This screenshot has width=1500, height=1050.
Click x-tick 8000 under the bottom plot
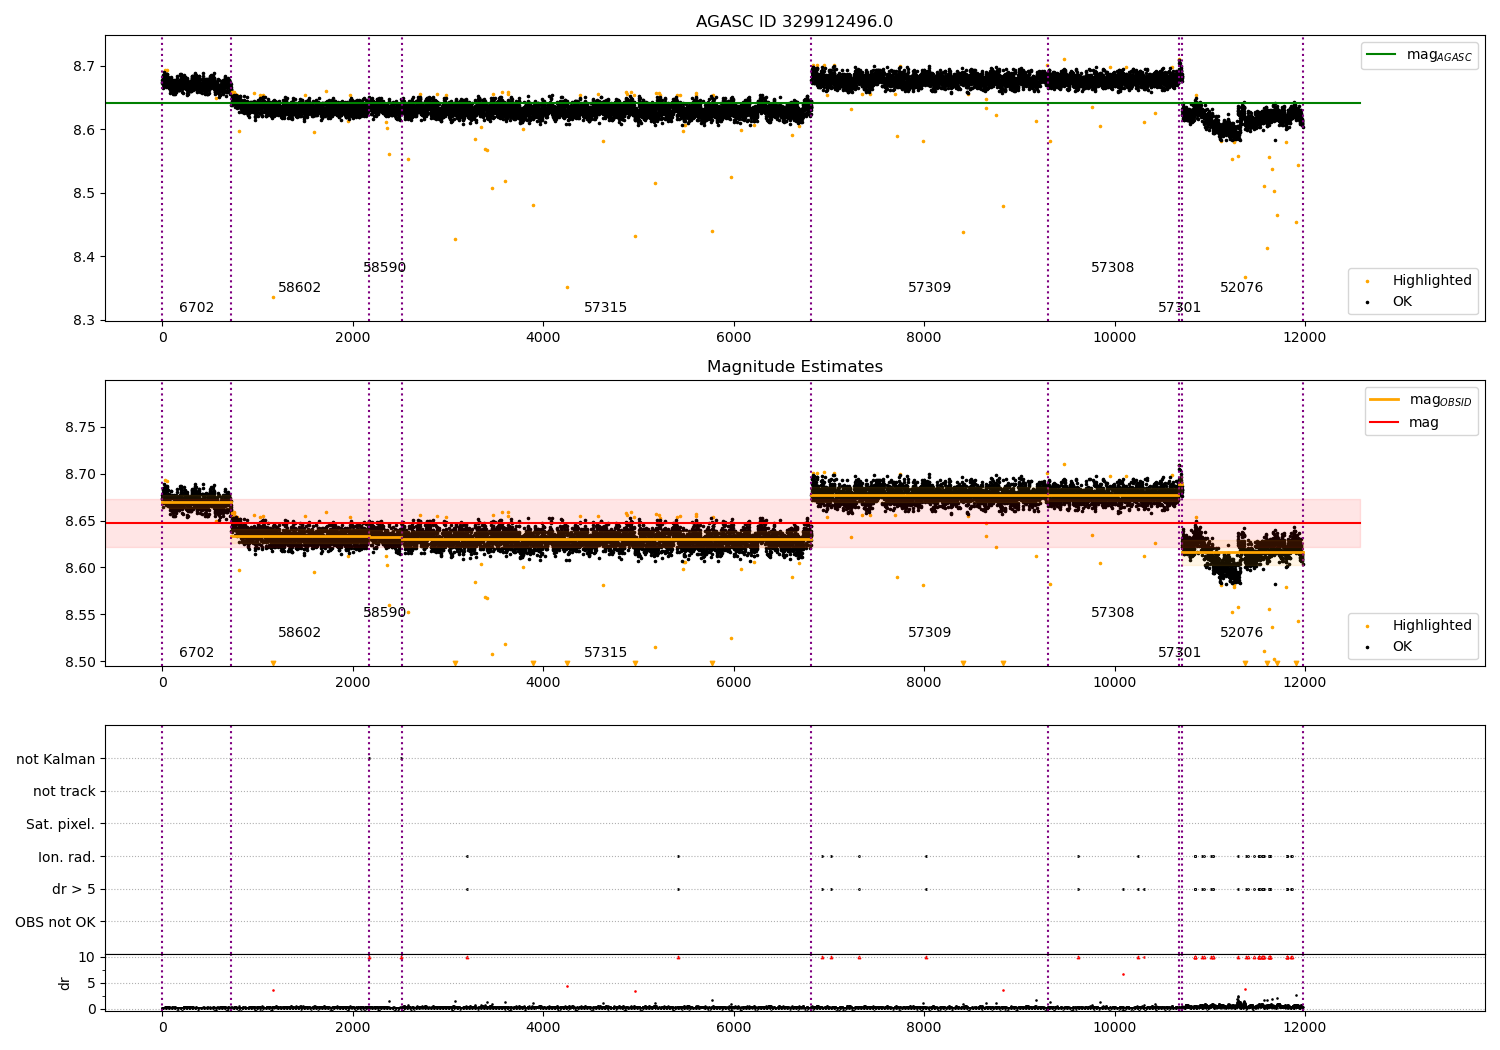[924, 1027]
